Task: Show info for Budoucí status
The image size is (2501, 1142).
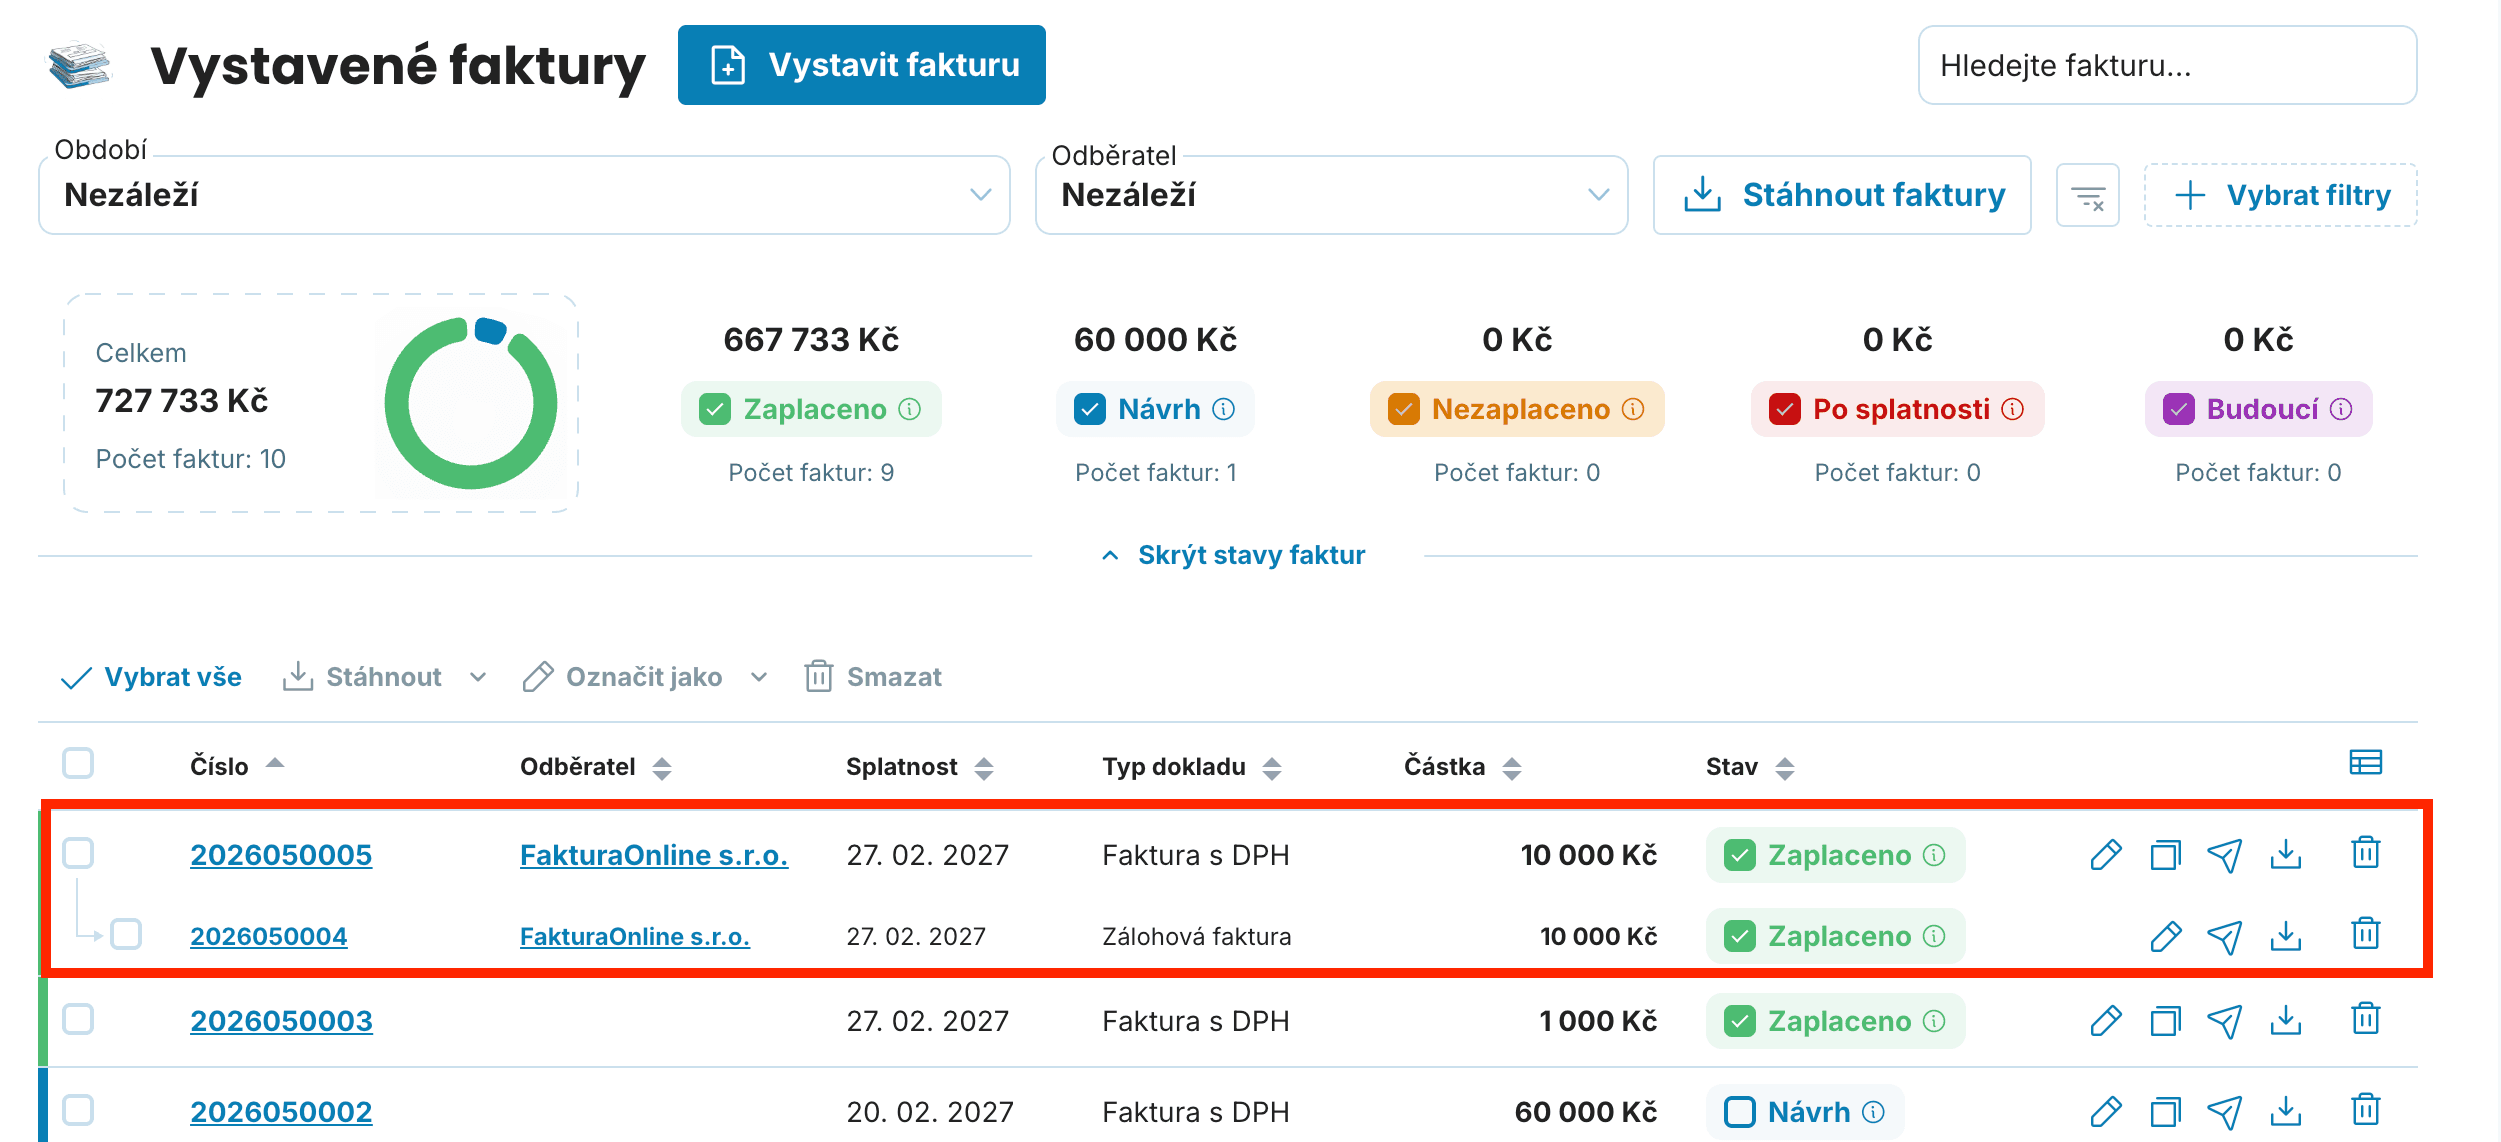Action: tap(2341, 409)
